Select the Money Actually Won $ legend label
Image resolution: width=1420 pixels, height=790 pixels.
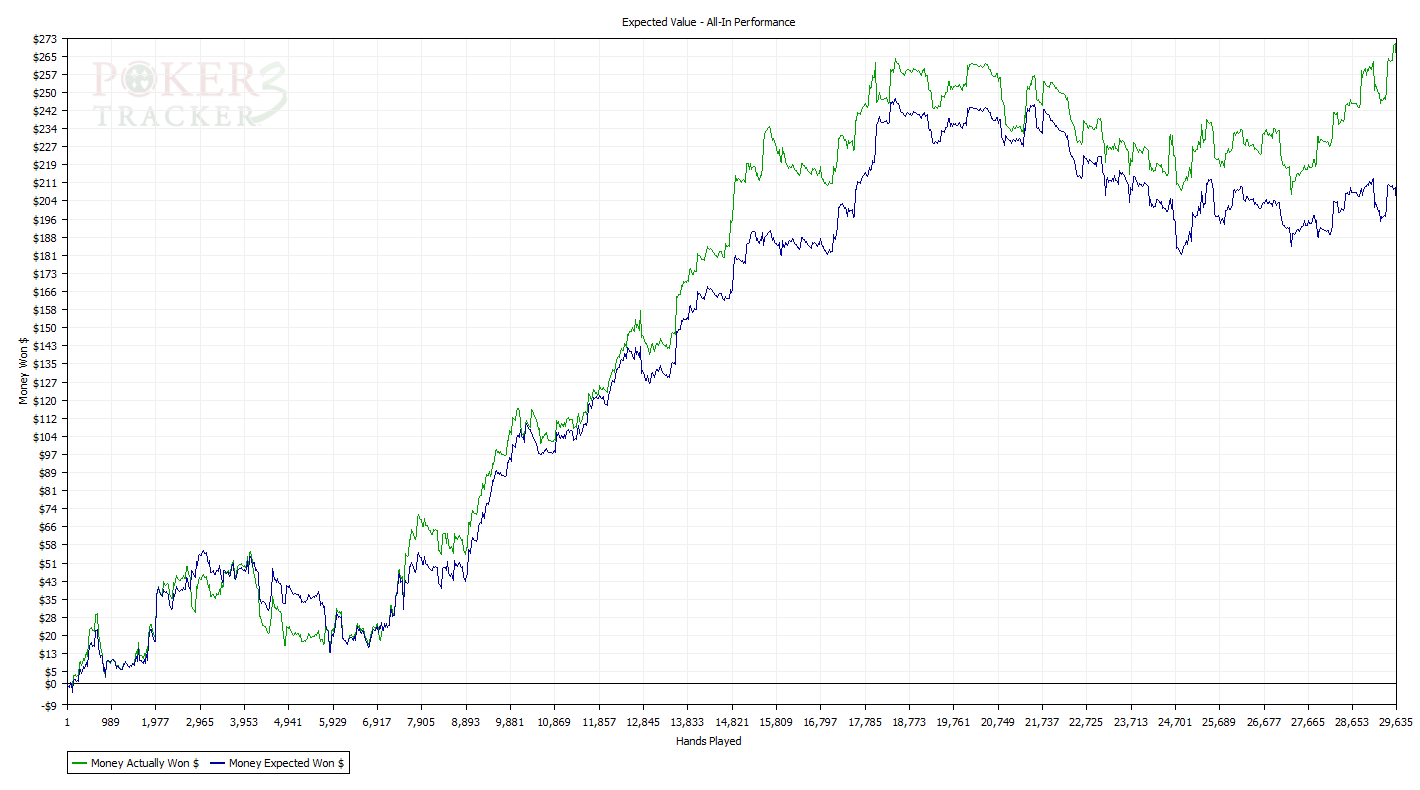[x=144, y=763]
